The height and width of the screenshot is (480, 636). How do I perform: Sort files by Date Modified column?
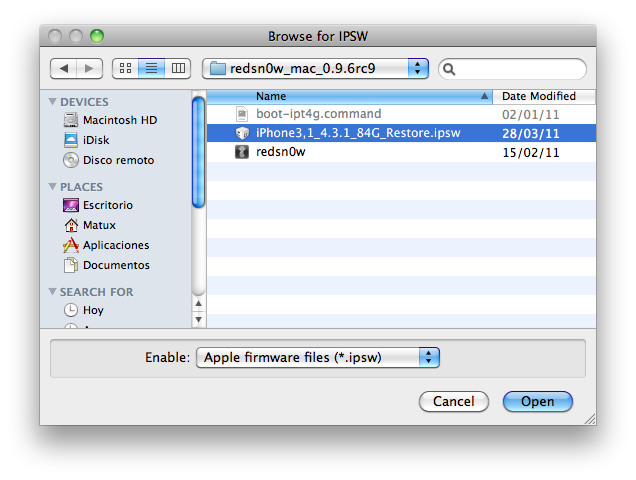click(x=544, y=97)
